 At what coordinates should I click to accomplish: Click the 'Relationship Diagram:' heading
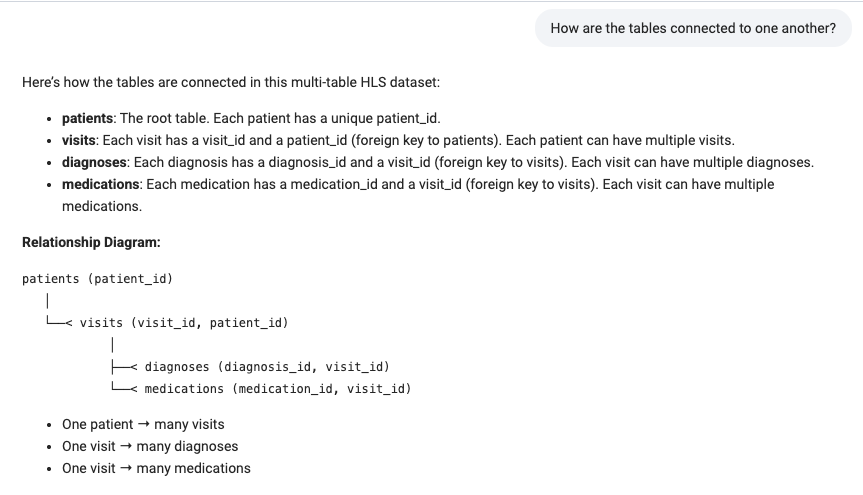click(x=91, y=242)
